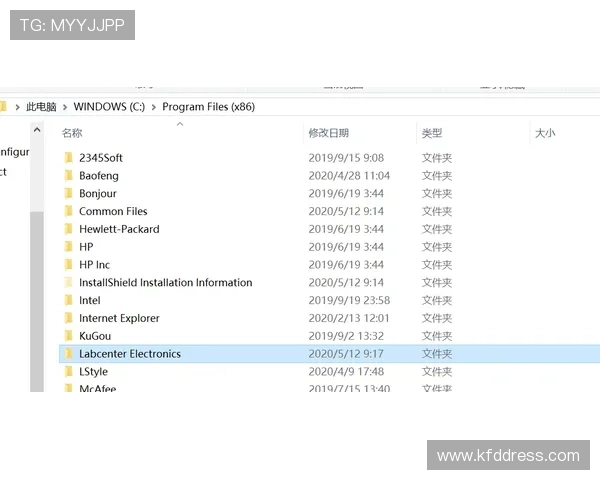Click the Internet Explorer folder icon

68,318
